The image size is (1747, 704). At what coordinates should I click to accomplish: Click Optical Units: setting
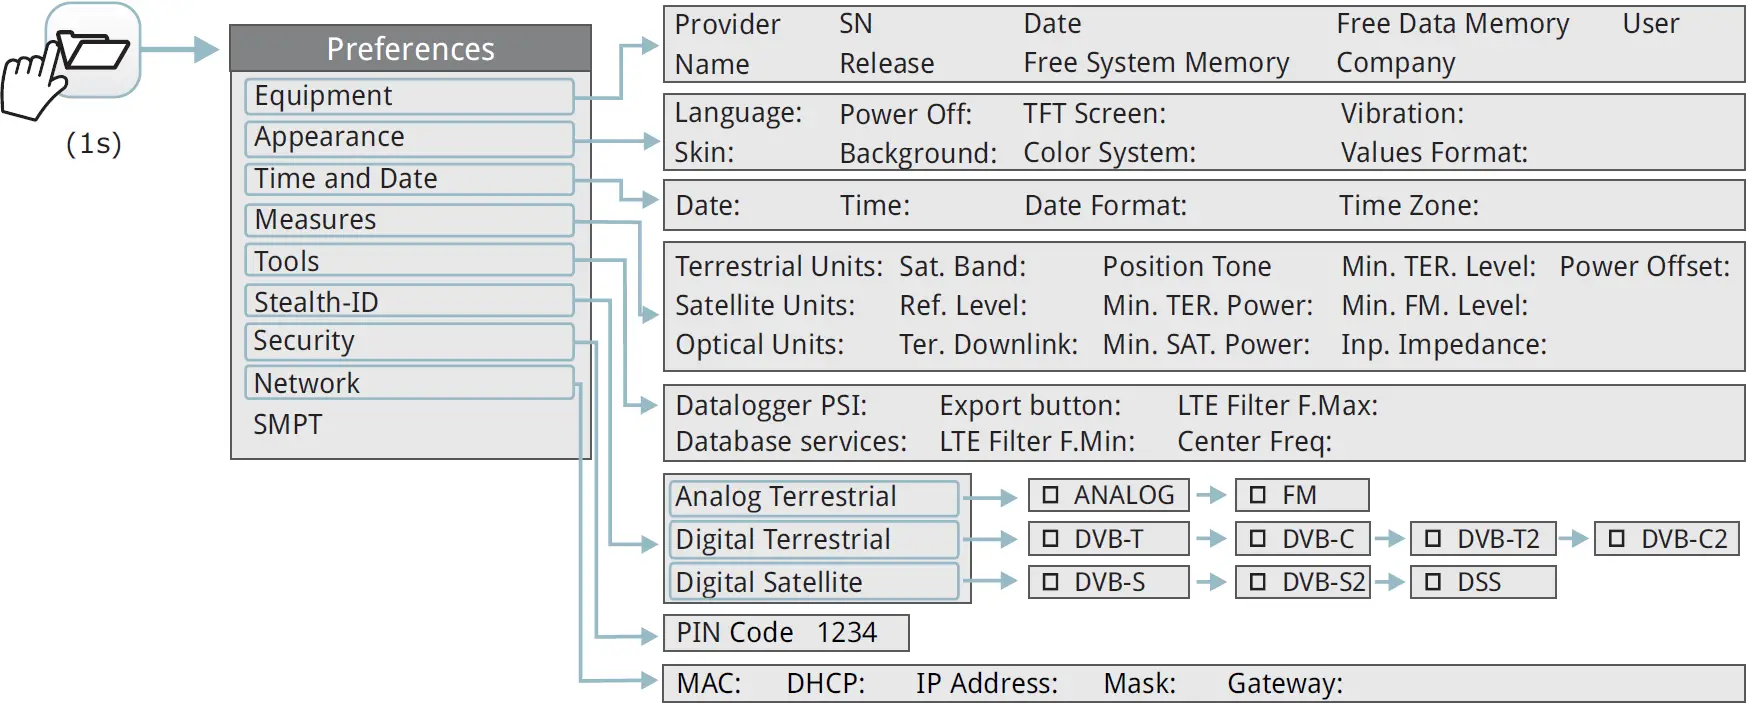click(x=760, y=345)
